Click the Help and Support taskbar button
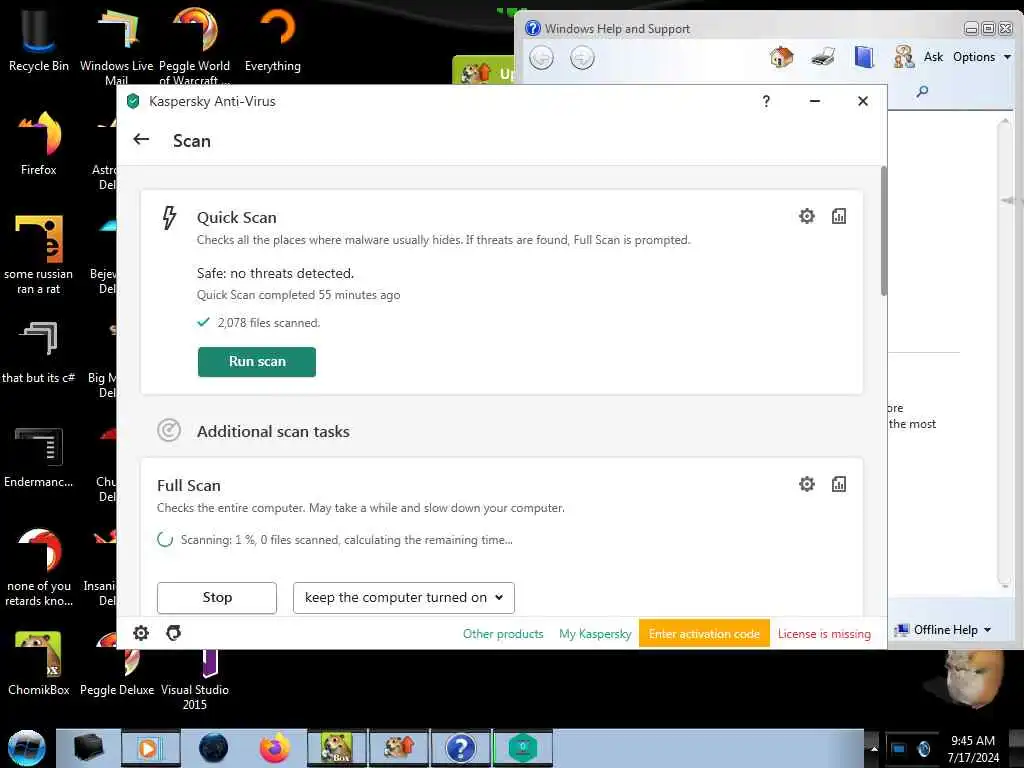The height and width of the screenshot is (768, 1024). click(x=460, y=748)
